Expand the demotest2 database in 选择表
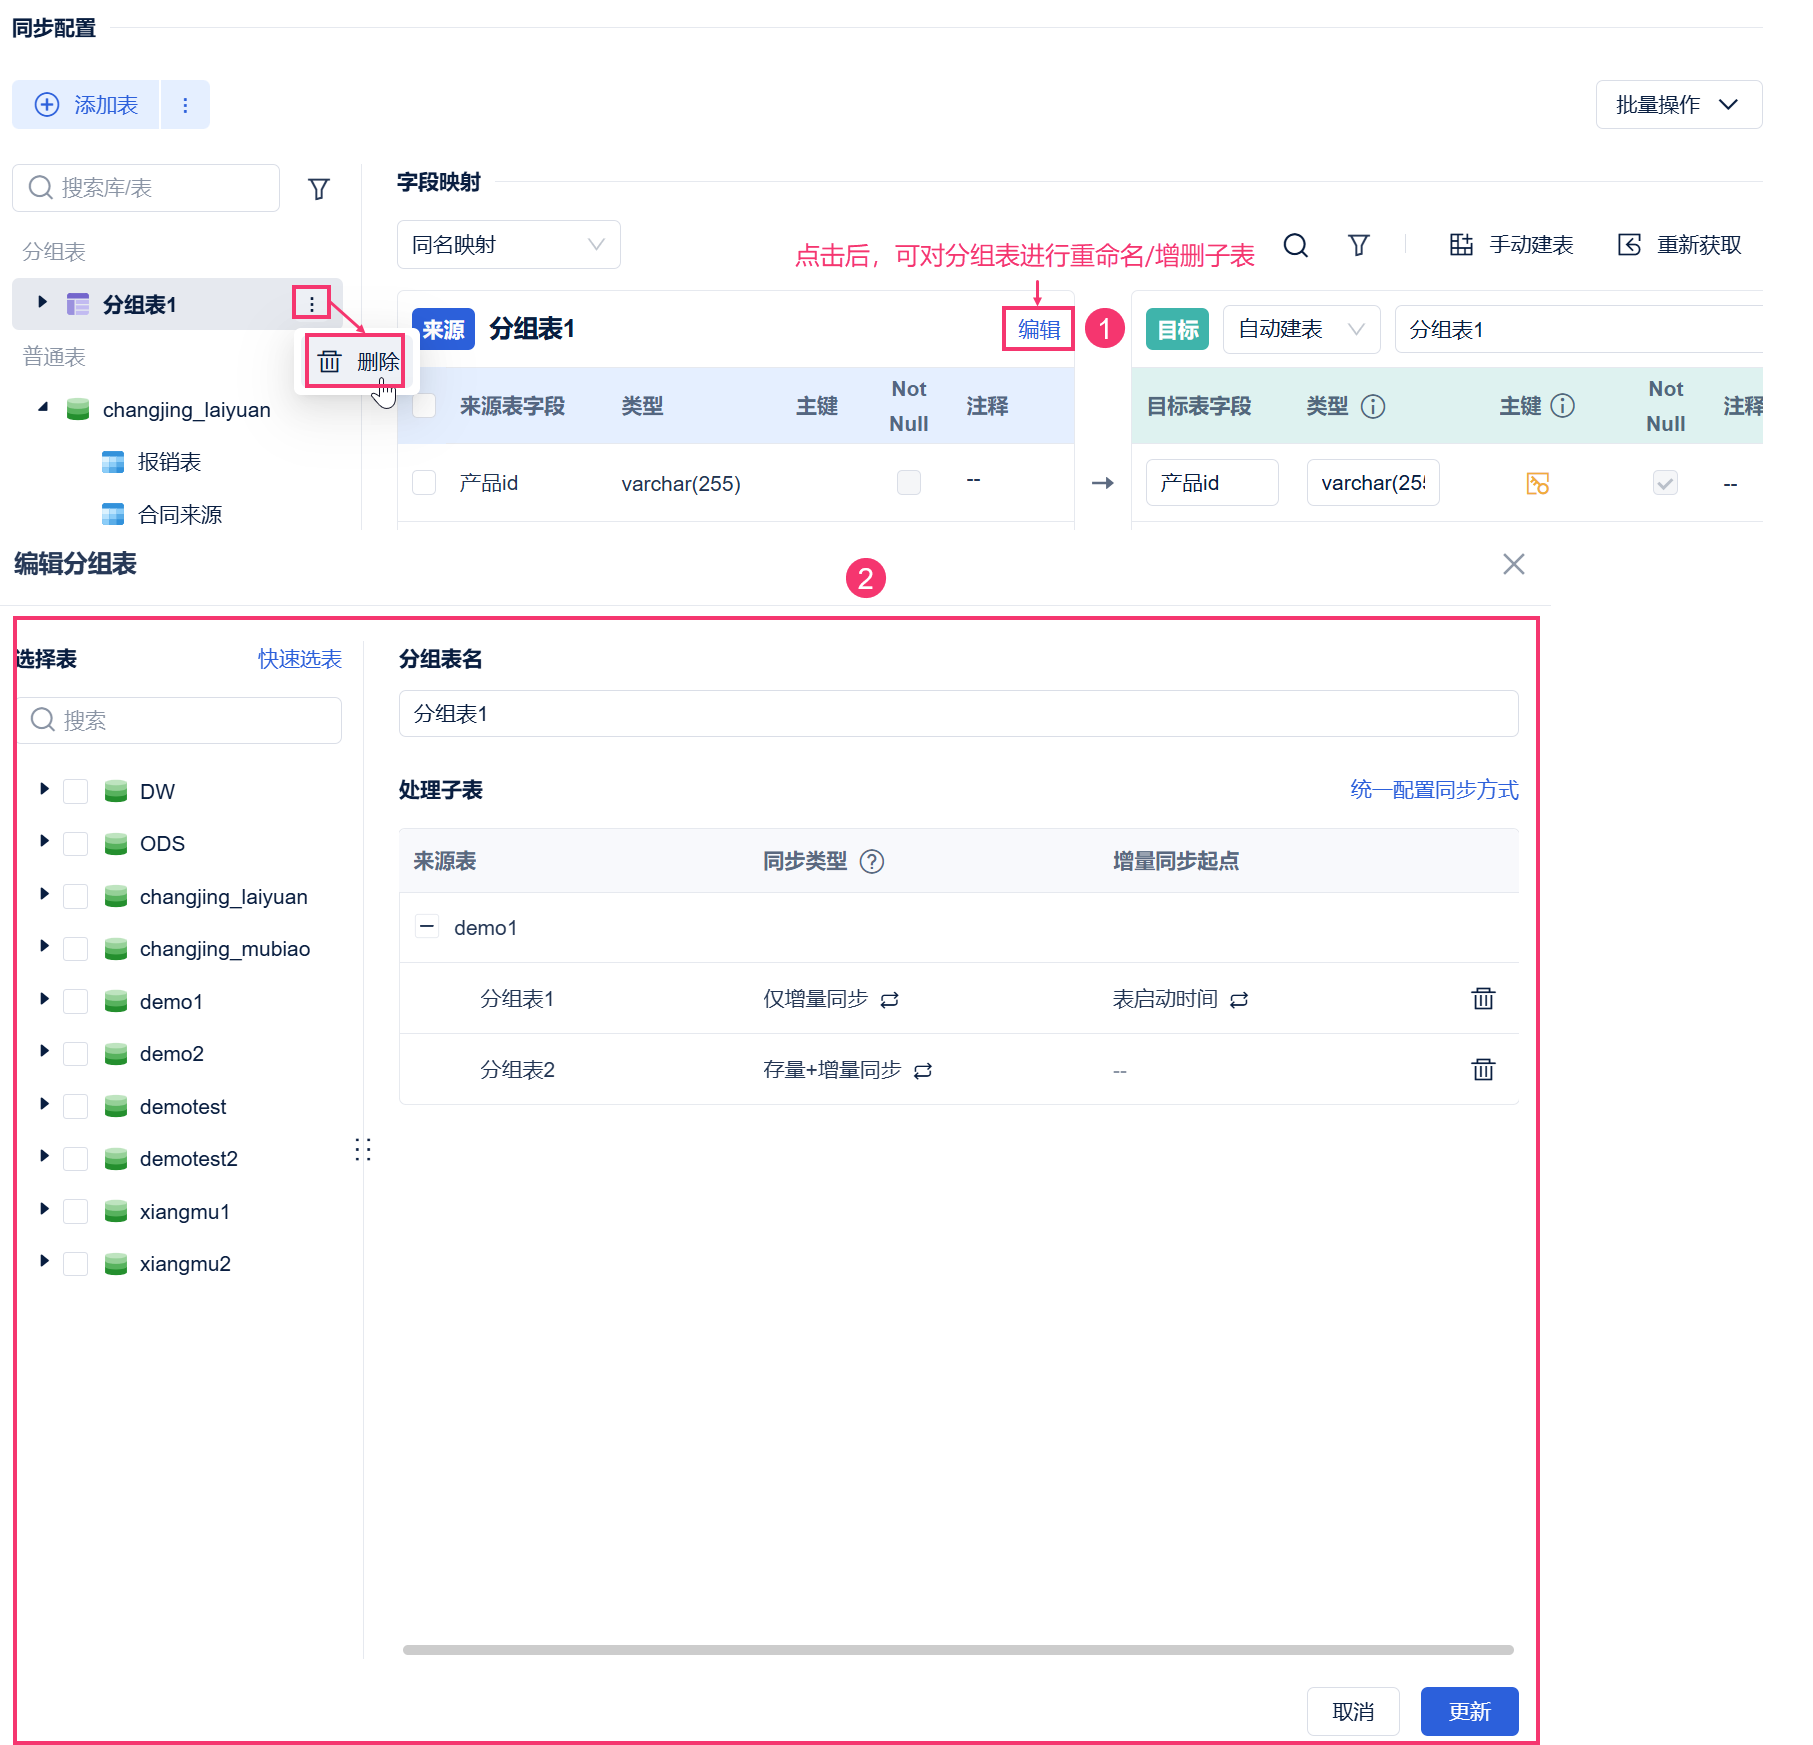Image resolution: width=1813 pixels, height=1745 pixels. [44, 1156]
